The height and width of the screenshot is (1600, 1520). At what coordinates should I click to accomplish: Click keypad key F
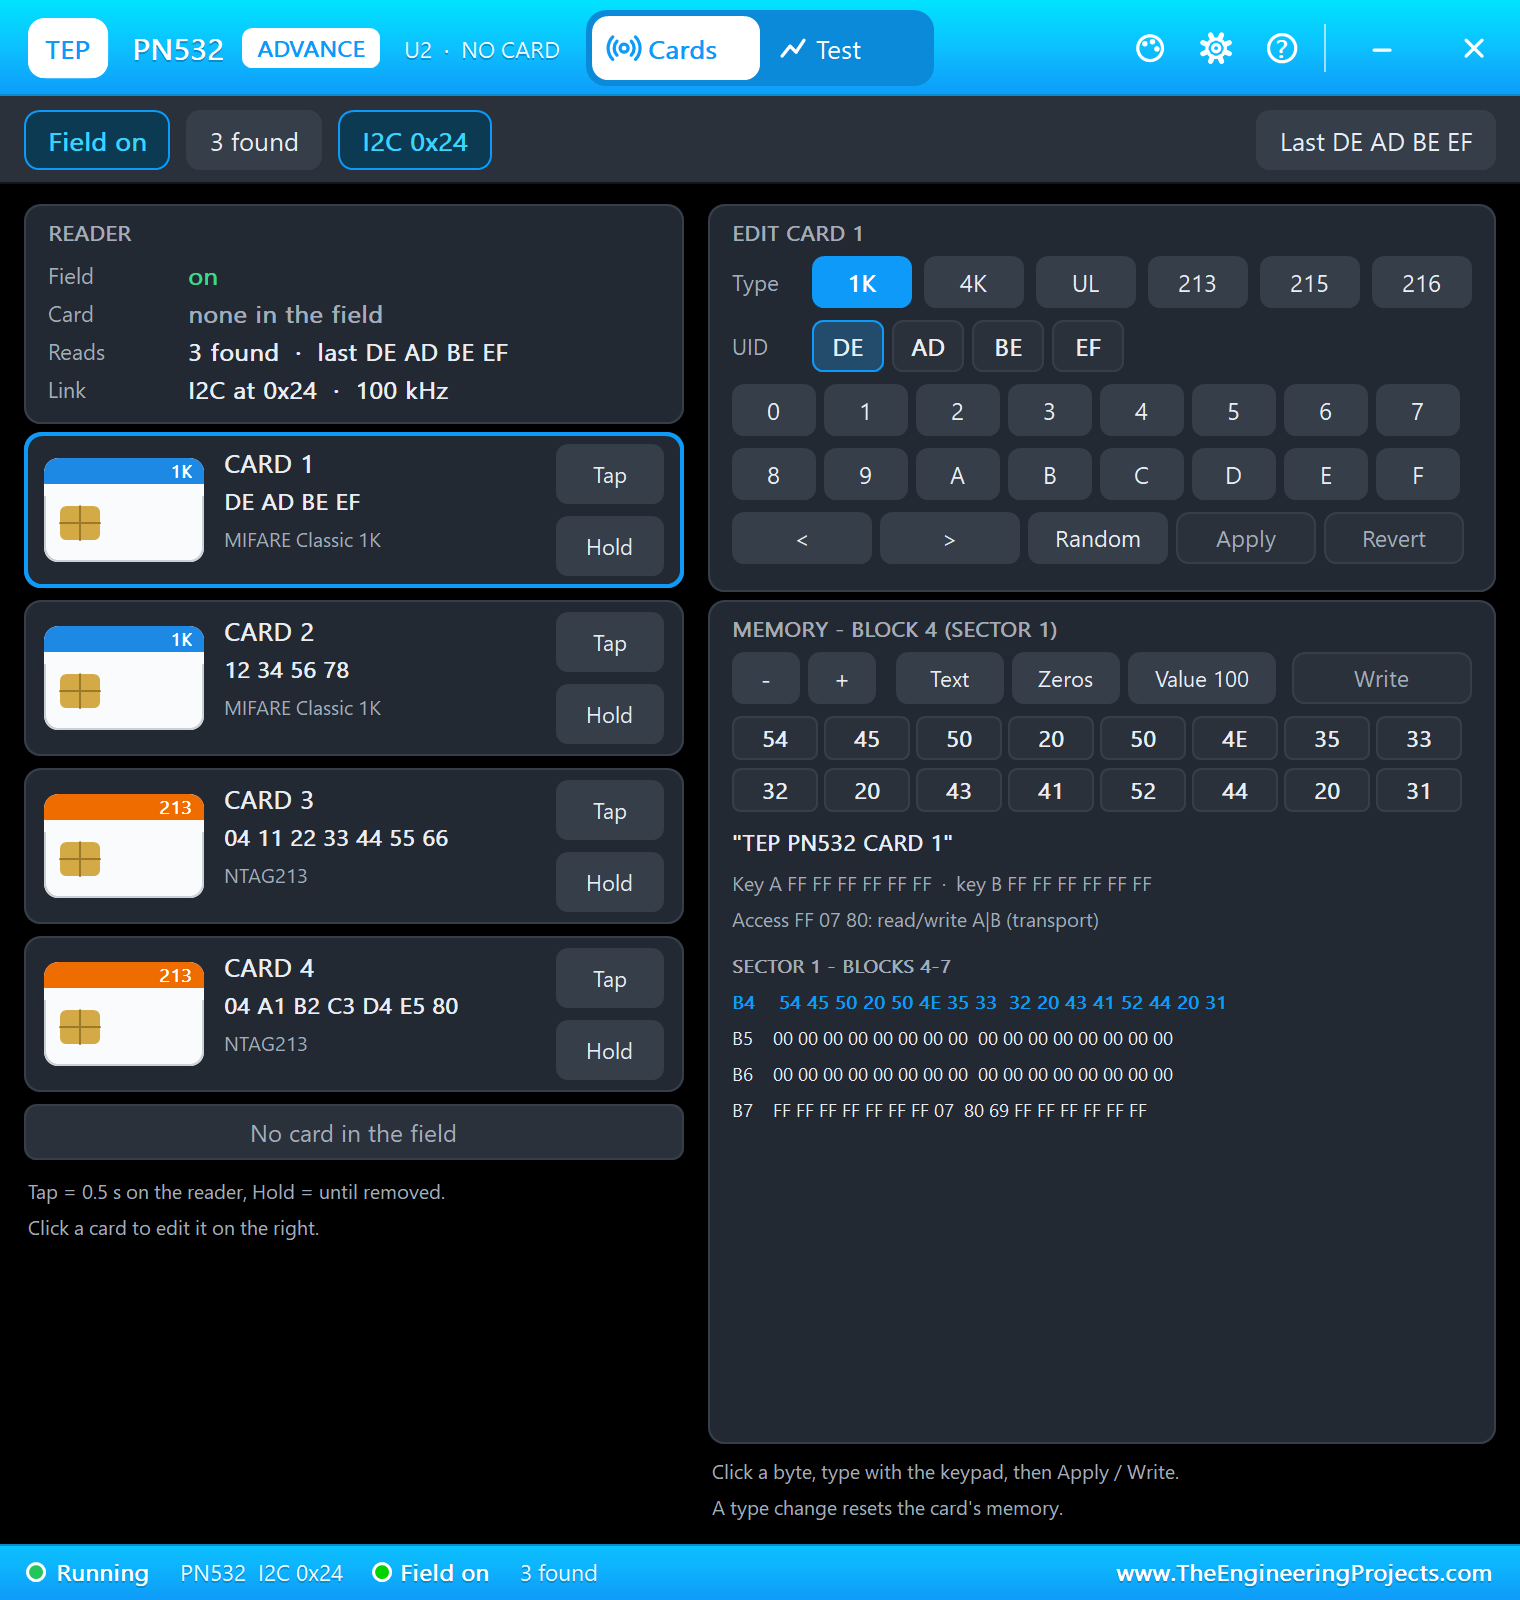(x=1418, y=474)
